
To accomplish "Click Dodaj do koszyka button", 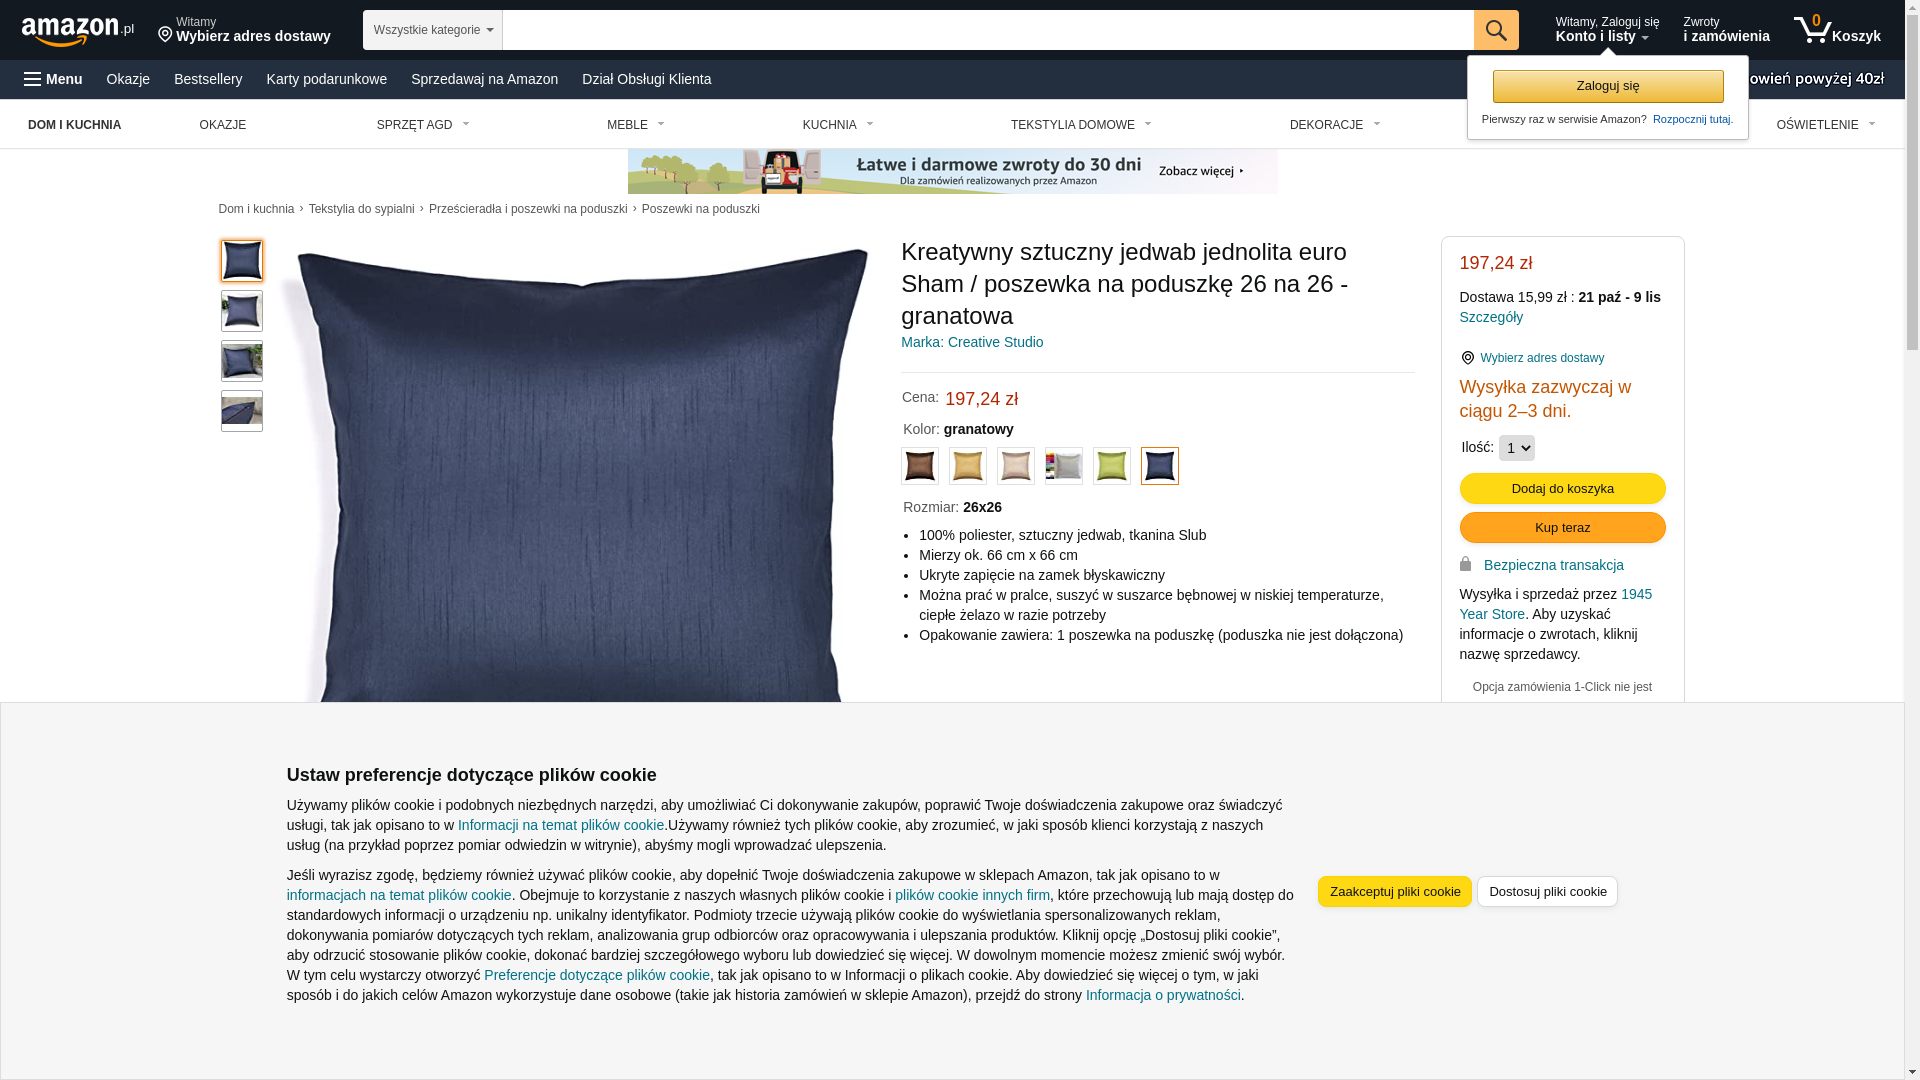I will tap(1563, 489).
